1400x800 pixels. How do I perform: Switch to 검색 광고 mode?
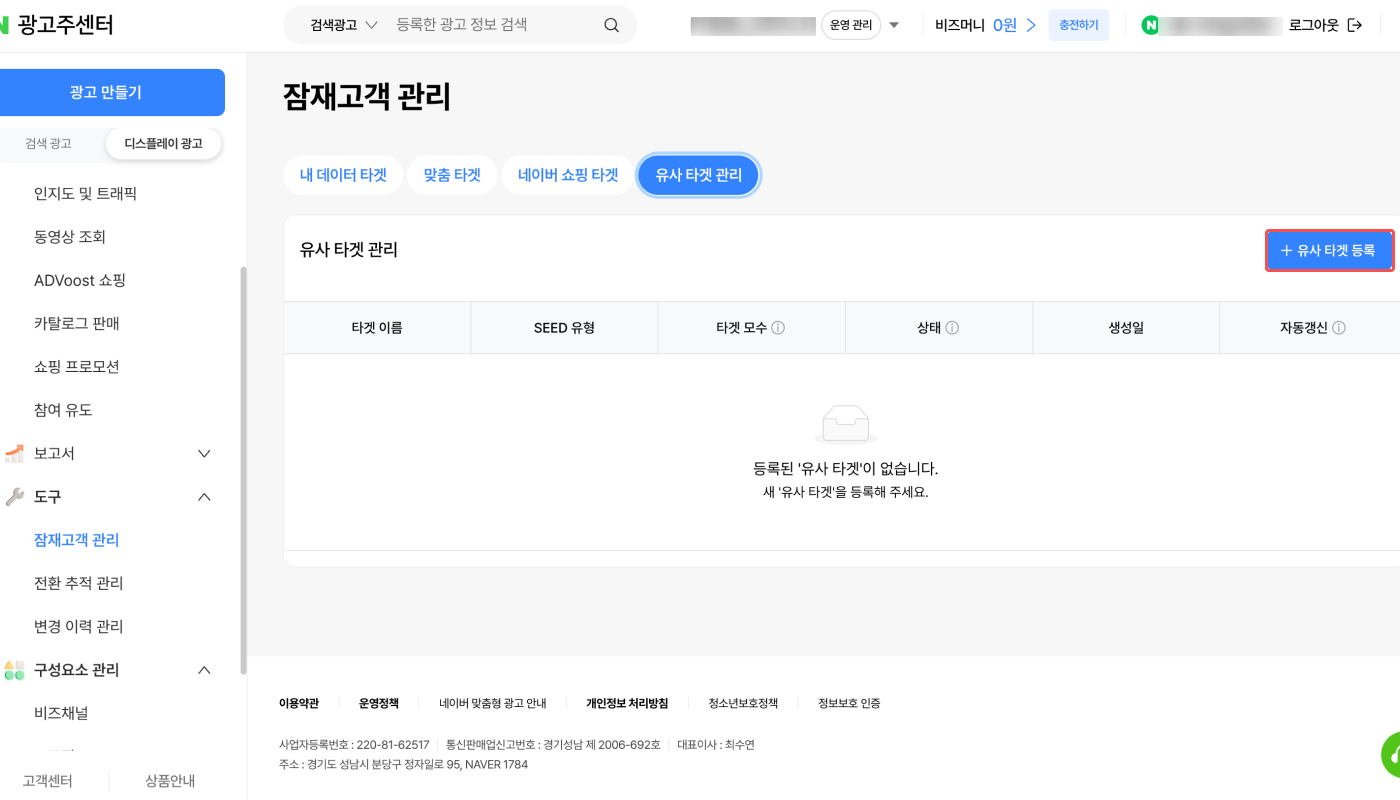(x=49, y=144)
